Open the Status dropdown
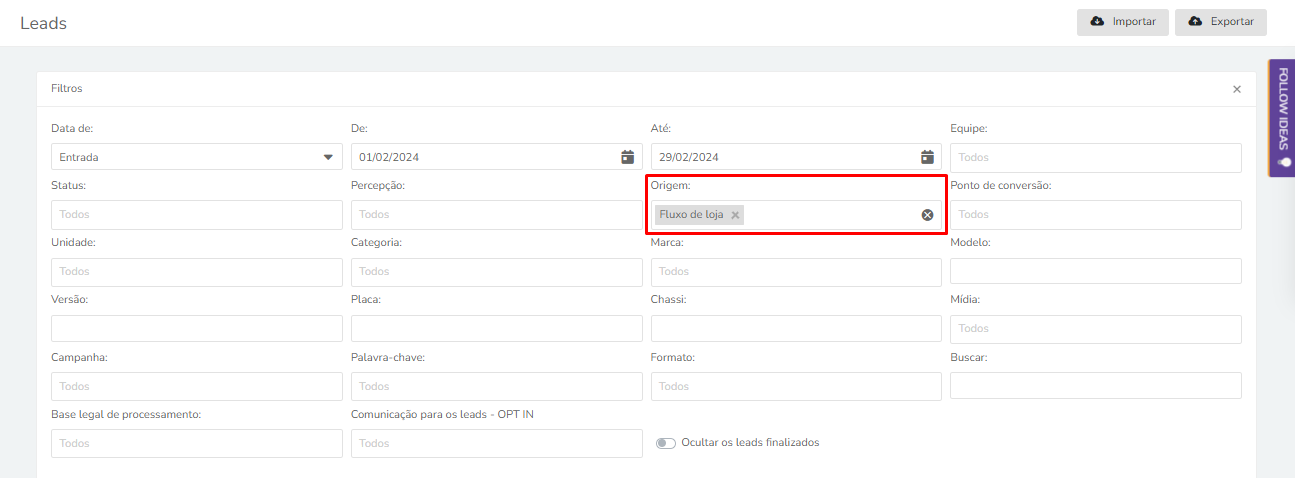Image resolution: width=1295 pixels, height=478 pixels. click(197, 215)
